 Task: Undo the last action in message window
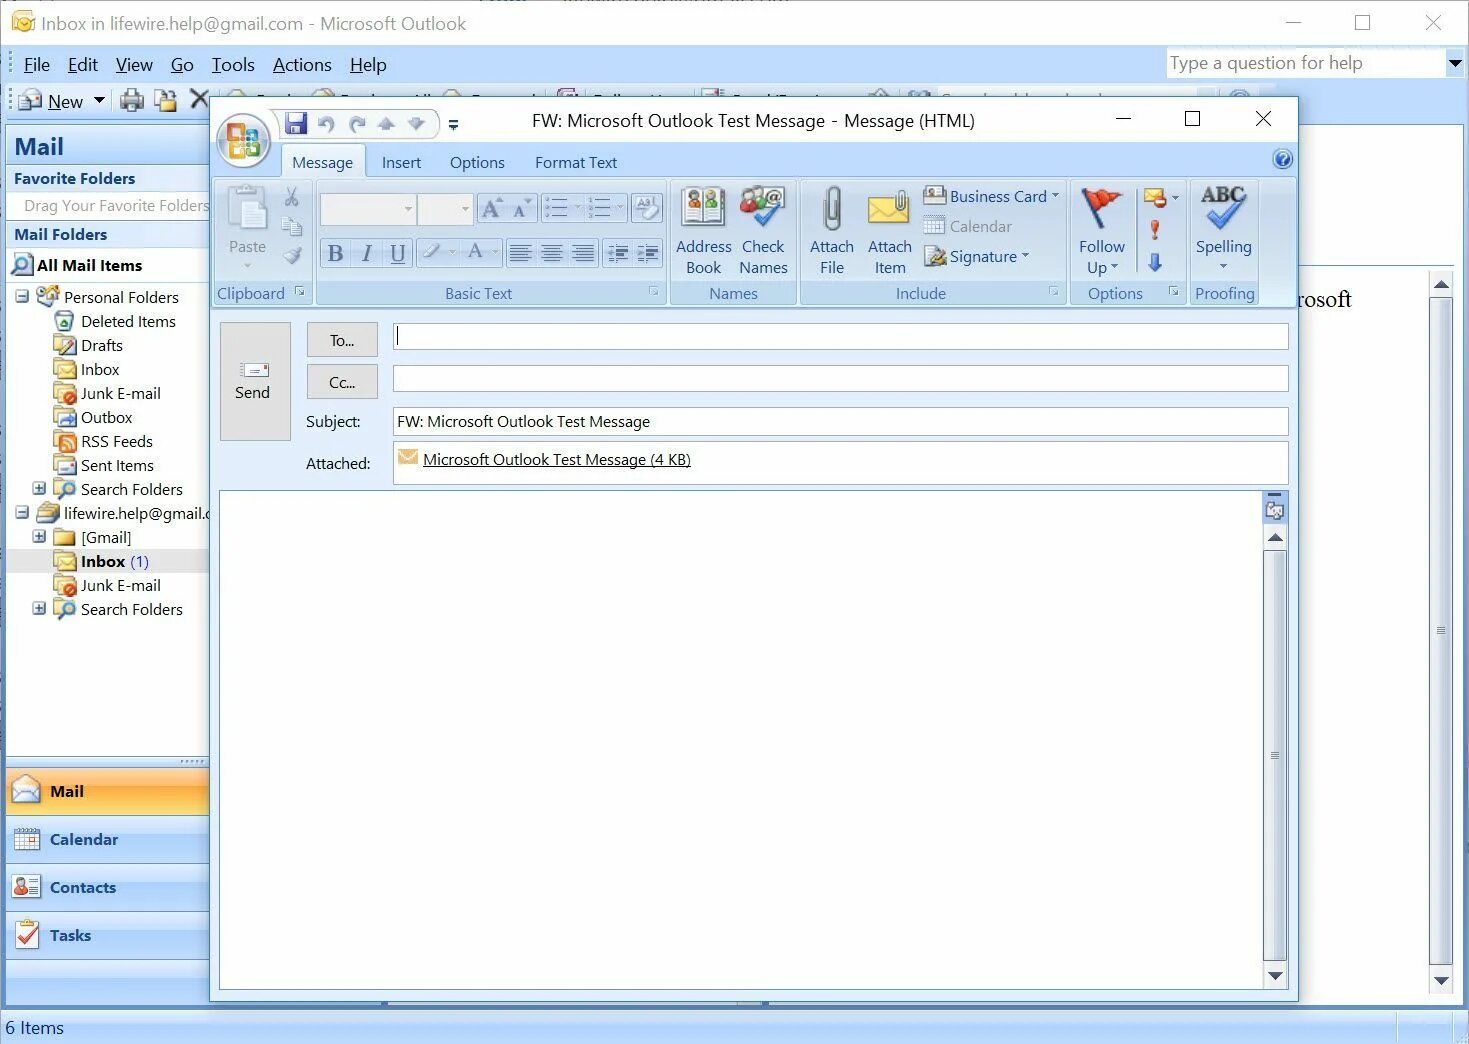[326, 124]
